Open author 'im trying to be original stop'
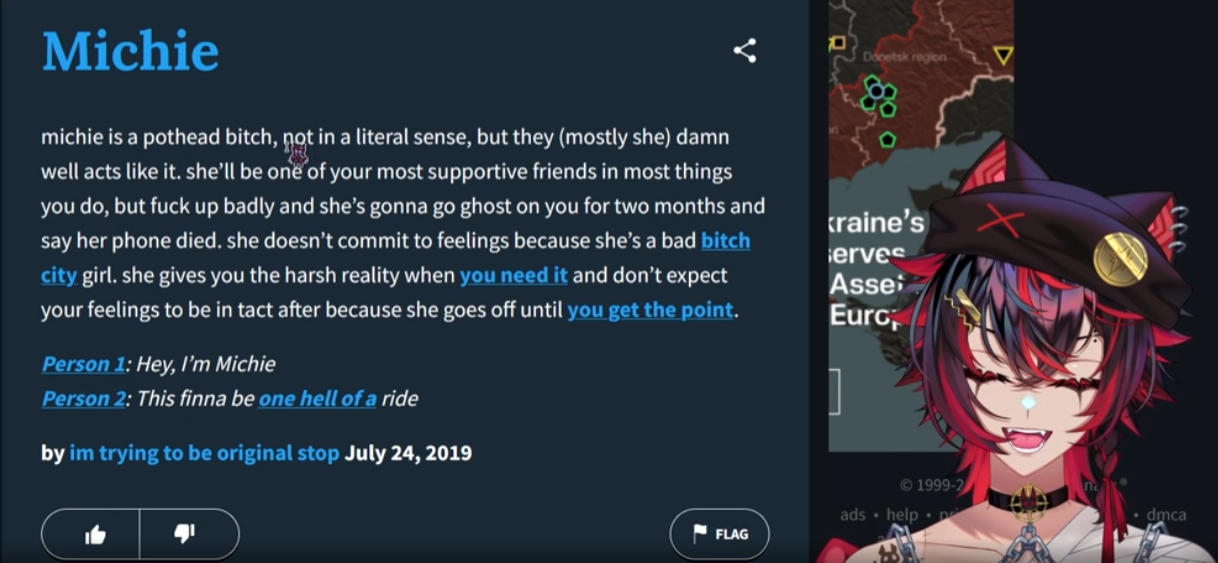This screenshot has width=1218, height=563. click(x=204, y=453)
